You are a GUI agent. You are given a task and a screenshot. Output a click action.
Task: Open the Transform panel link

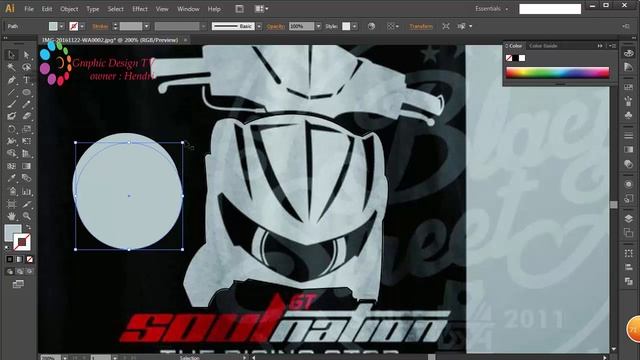421,26
